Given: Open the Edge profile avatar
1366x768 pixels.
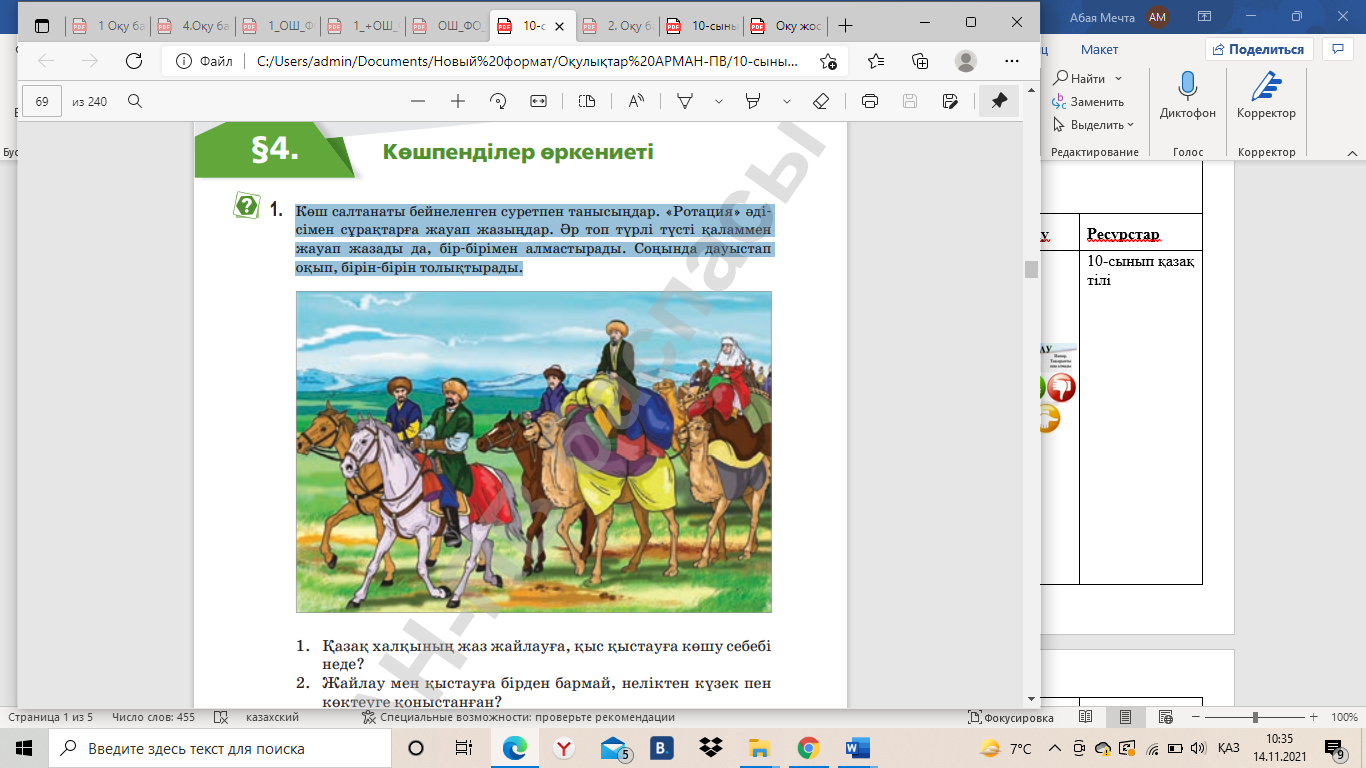Looking at the screenshot, I should pyautogui.click(x=965, y=61).
